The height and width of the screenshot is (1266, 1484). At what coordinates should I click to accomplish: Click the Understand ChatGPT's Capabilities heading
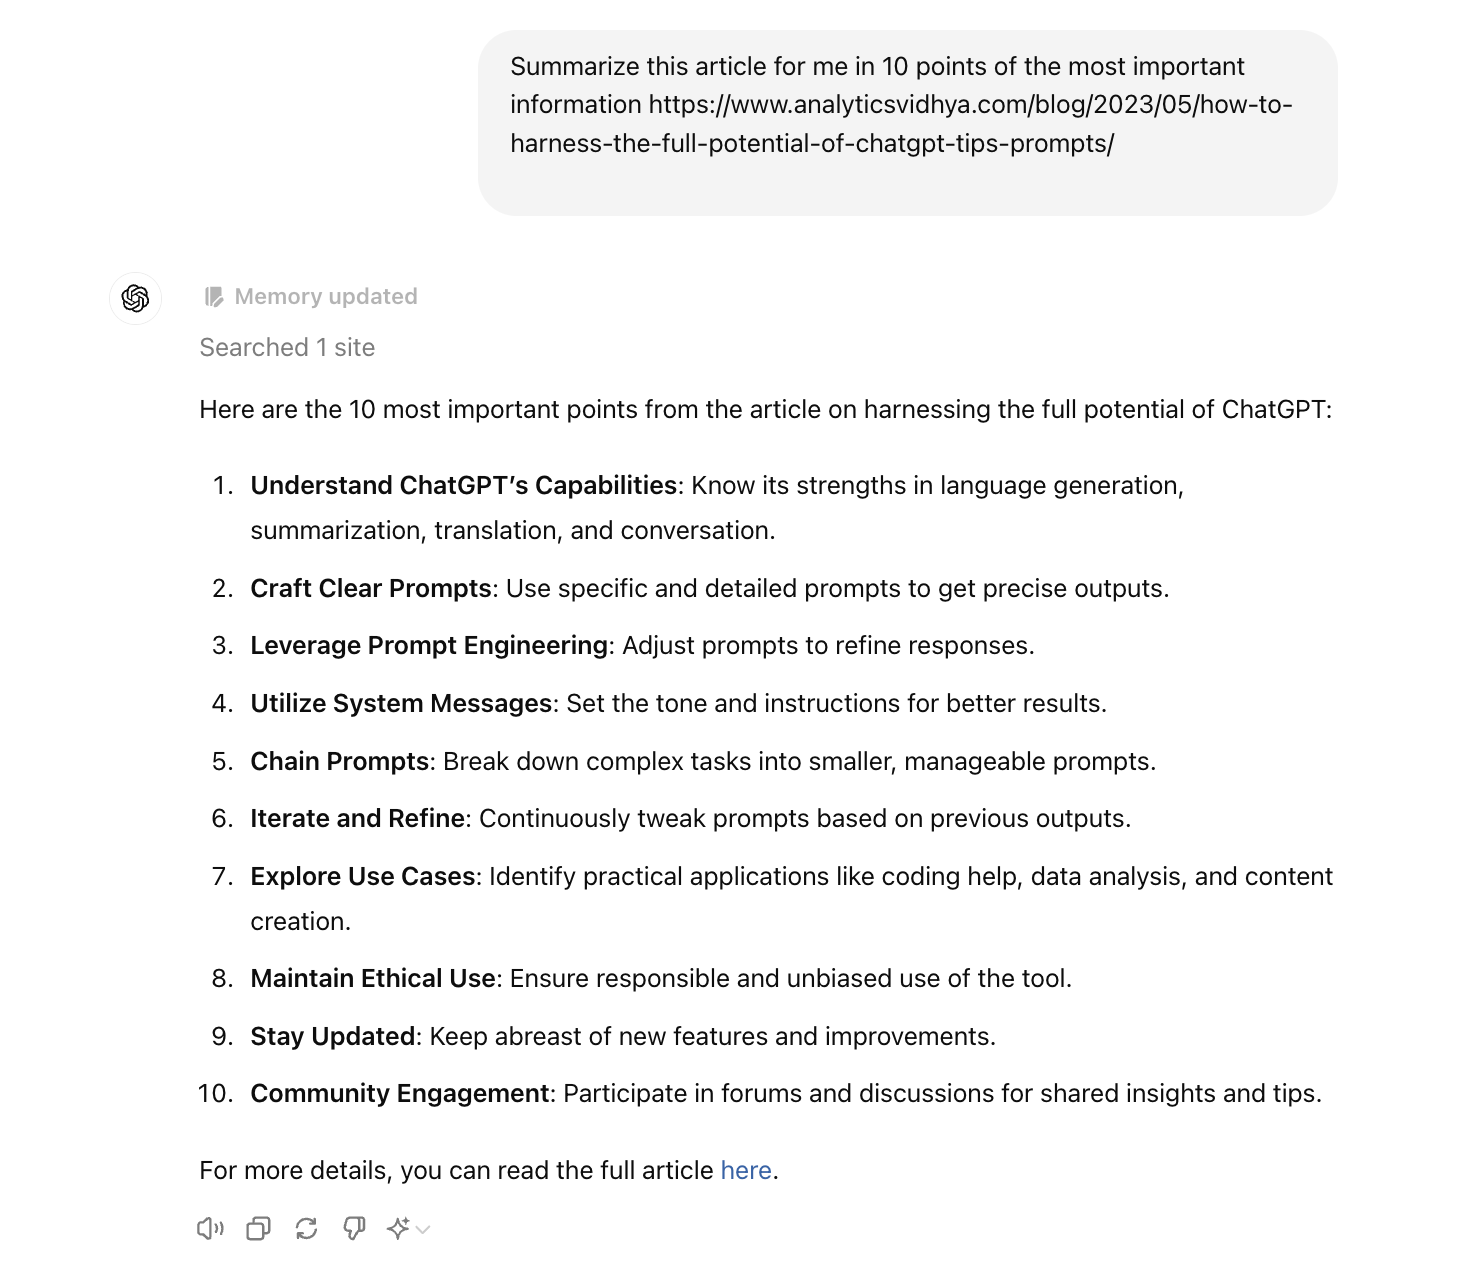[464, 485]
